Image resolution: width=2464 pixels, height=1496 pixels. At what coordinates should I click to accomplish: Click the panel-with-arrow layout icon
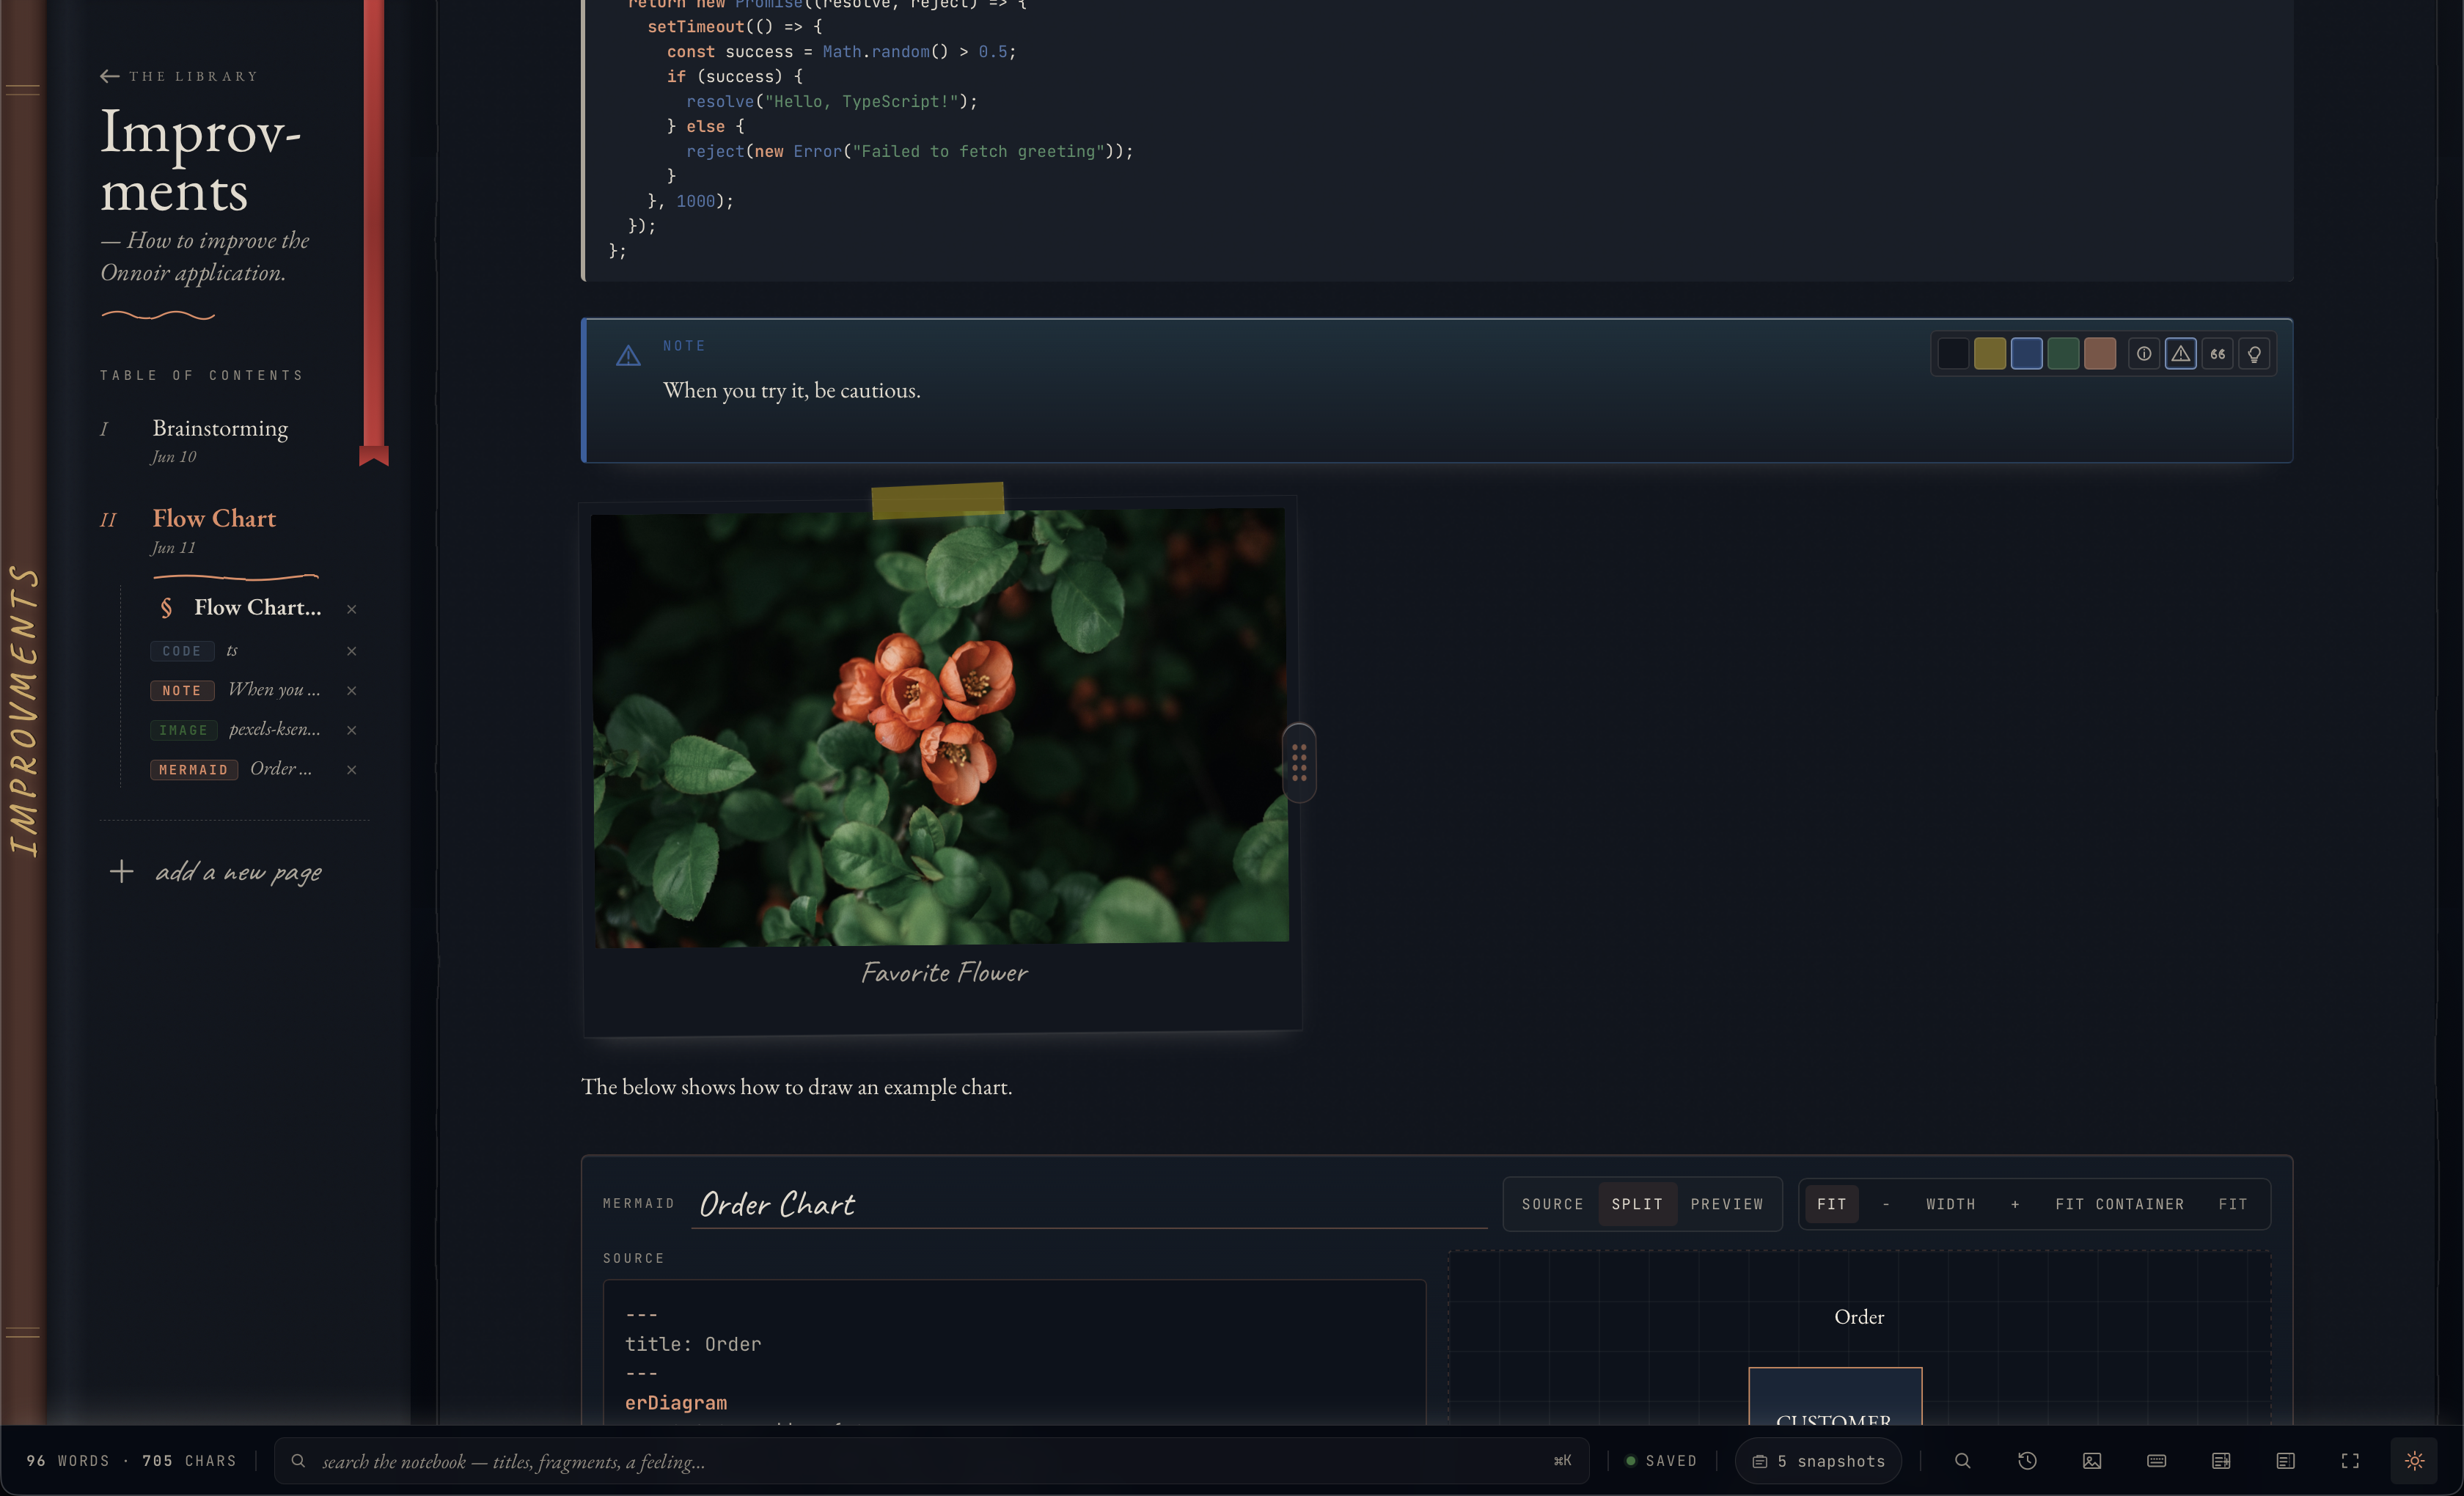[2221, 1461]
